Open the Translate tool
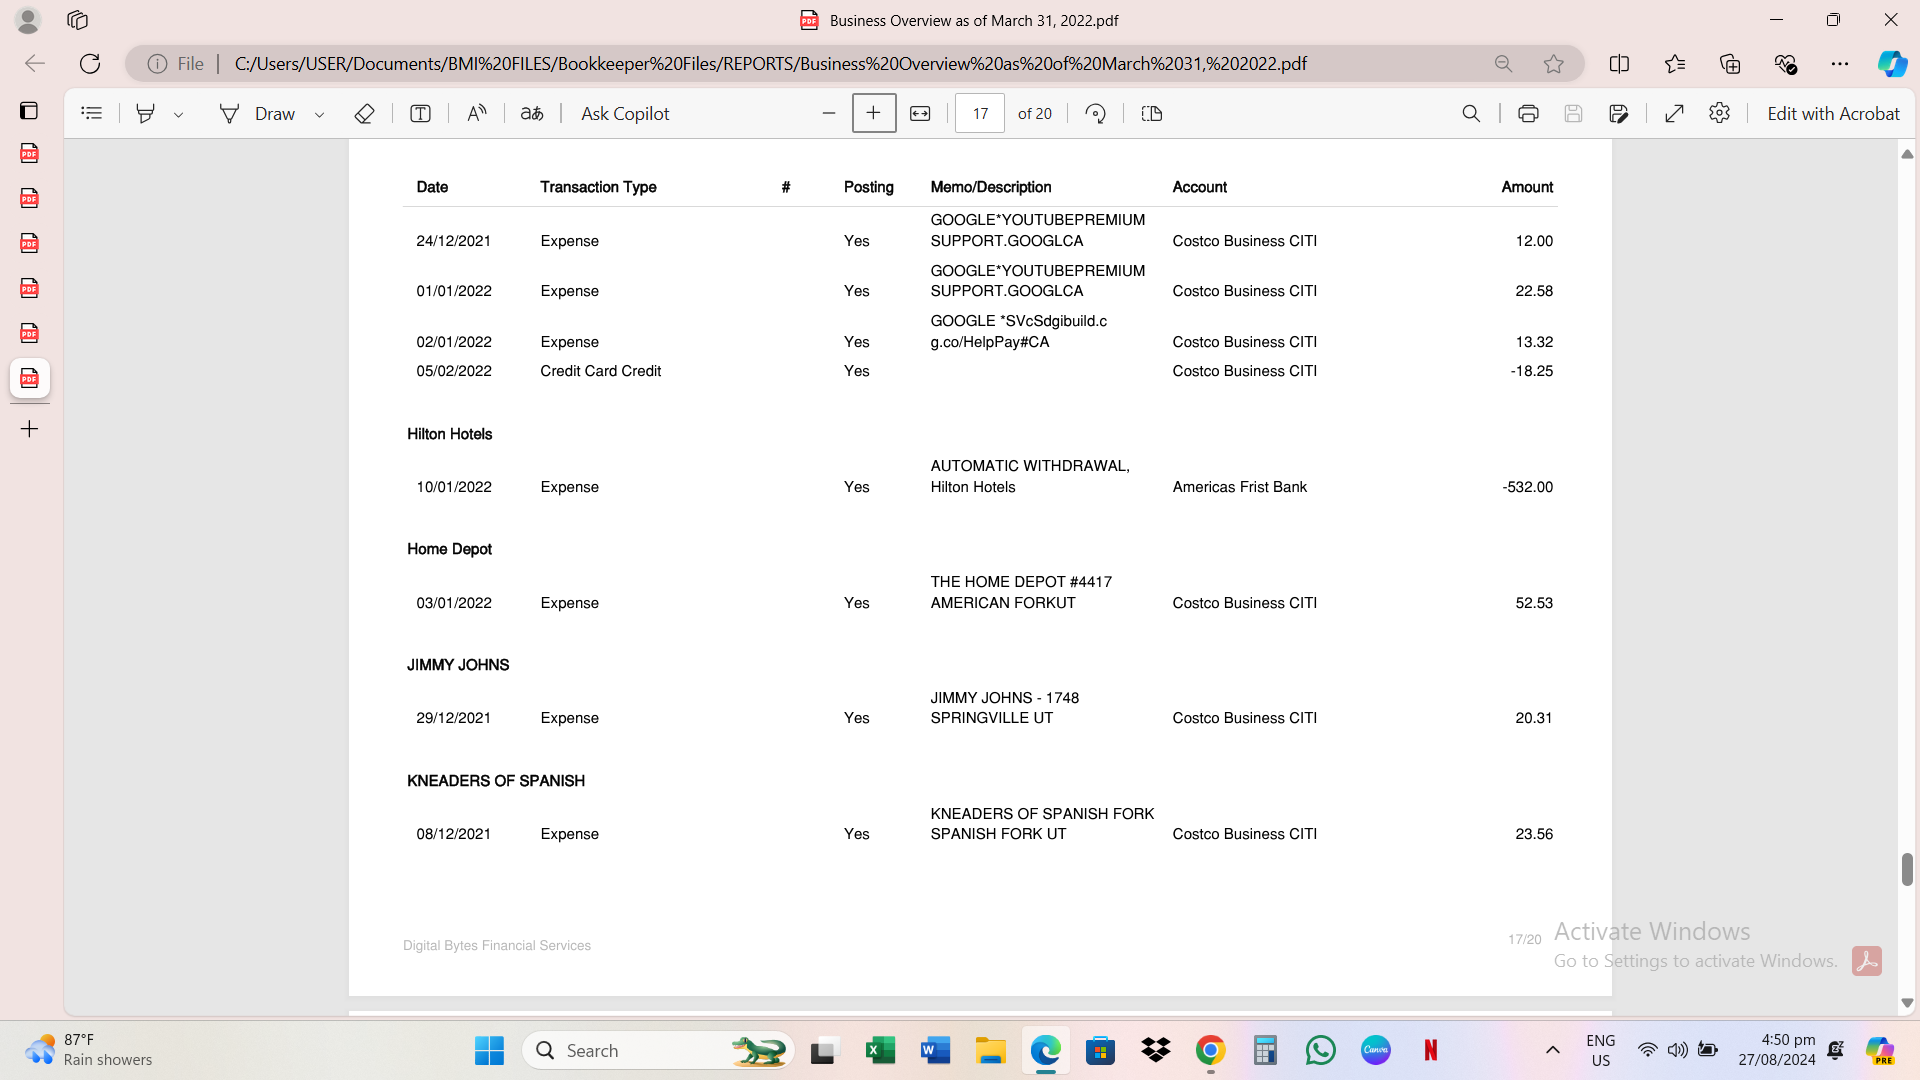 pos(532,114)
